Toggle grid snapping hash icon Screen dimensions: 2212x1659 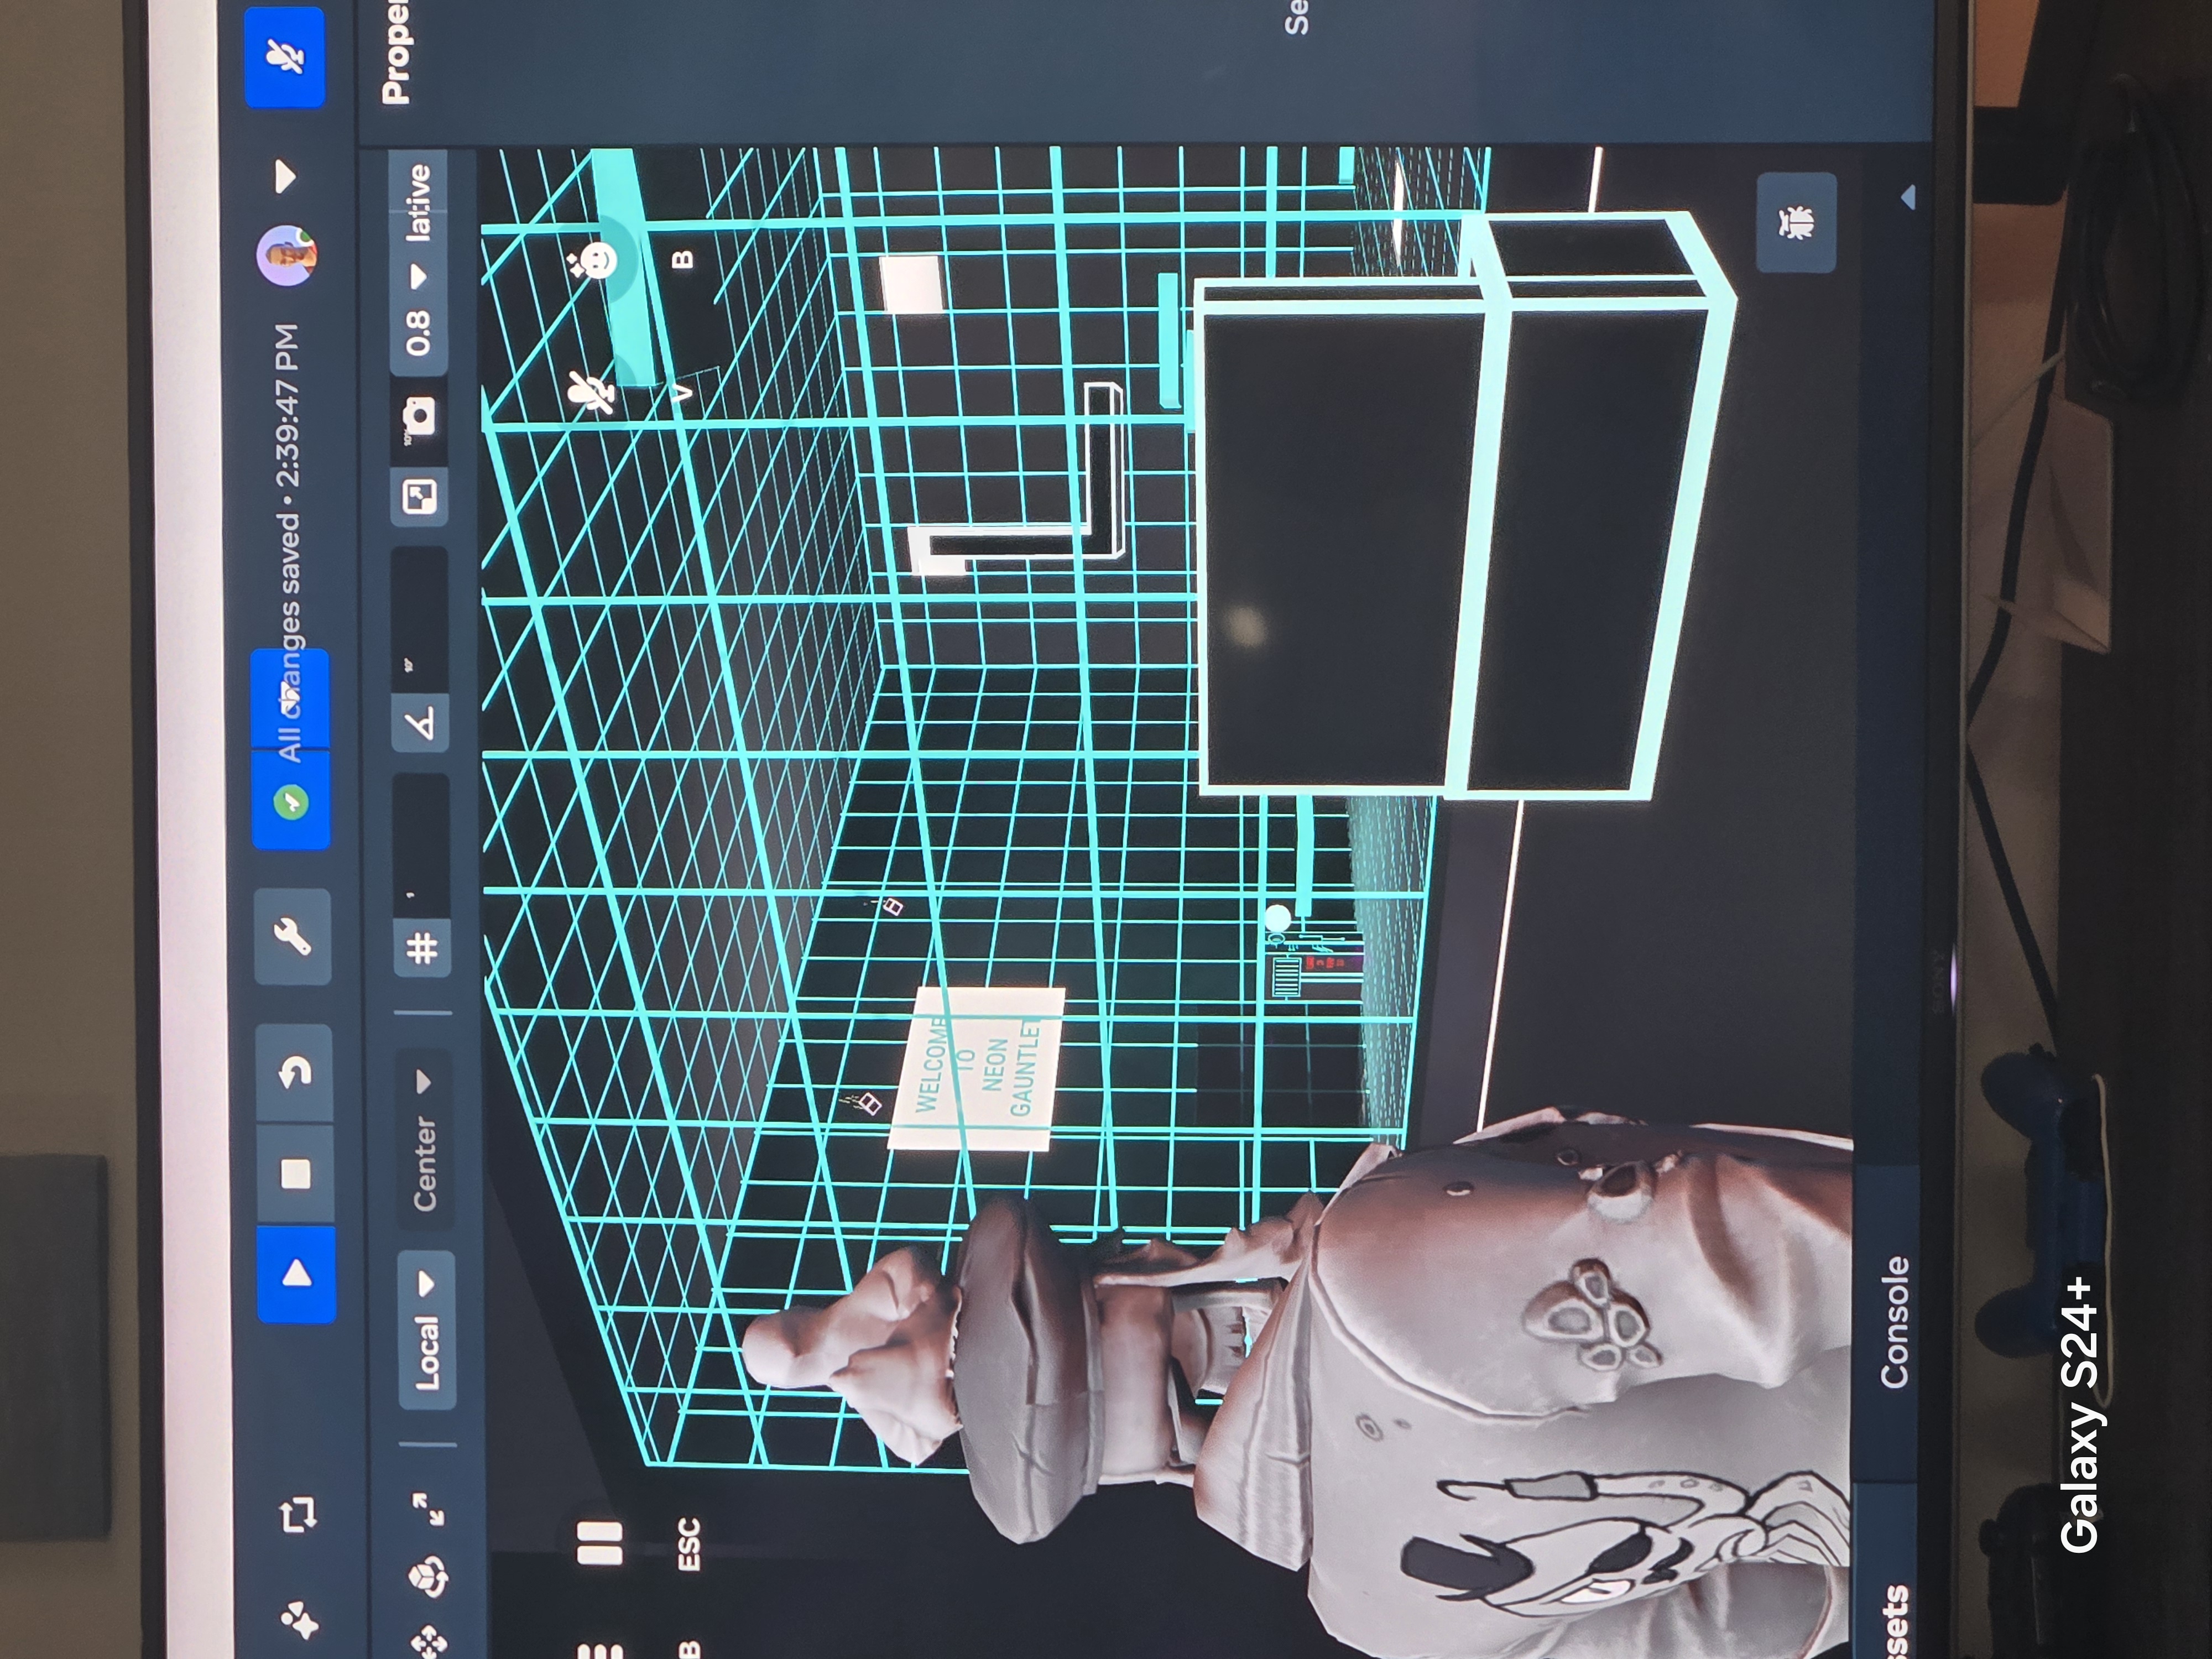pos(422,946)
